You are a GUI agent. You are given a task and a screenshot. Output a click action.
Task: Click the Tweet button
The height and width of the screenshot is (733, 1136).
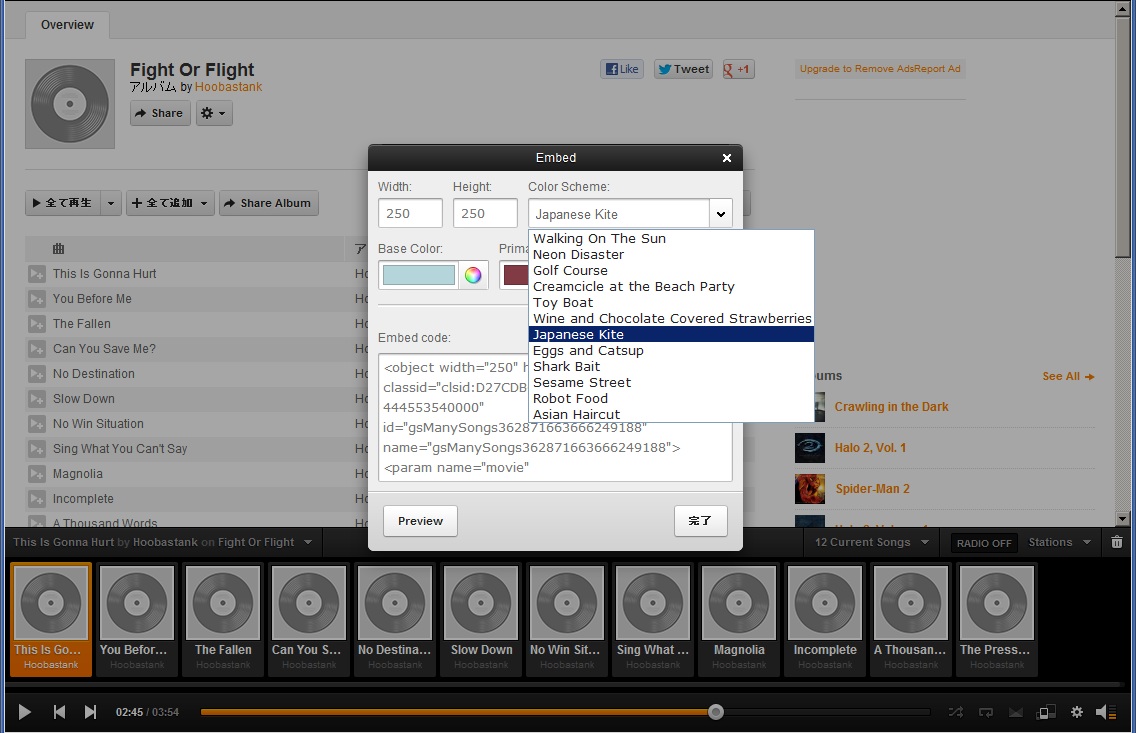683,69
